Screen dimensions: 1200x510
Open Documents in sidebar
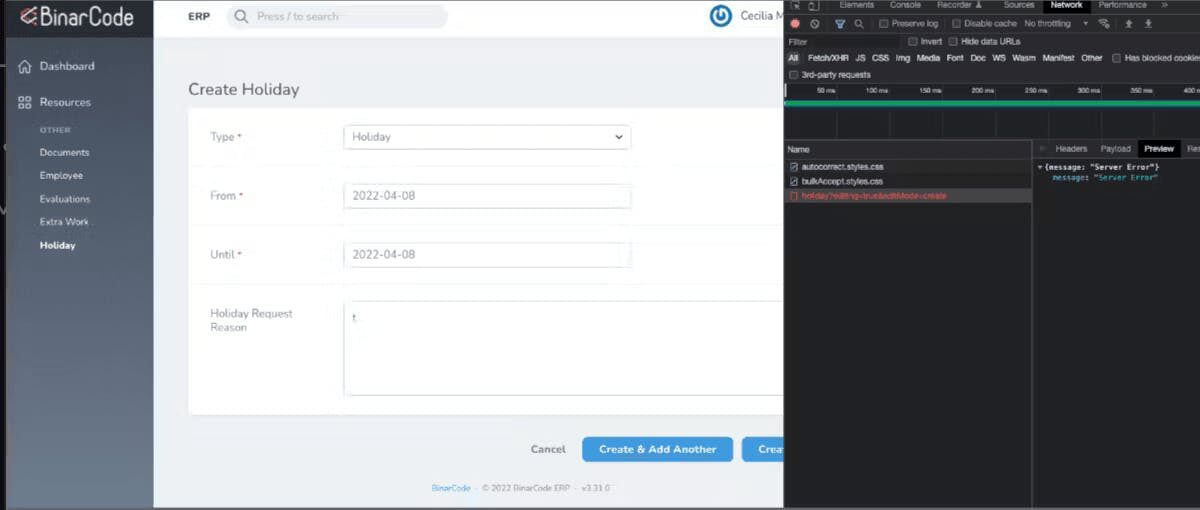pyautogui.click(x=64, y=153)
